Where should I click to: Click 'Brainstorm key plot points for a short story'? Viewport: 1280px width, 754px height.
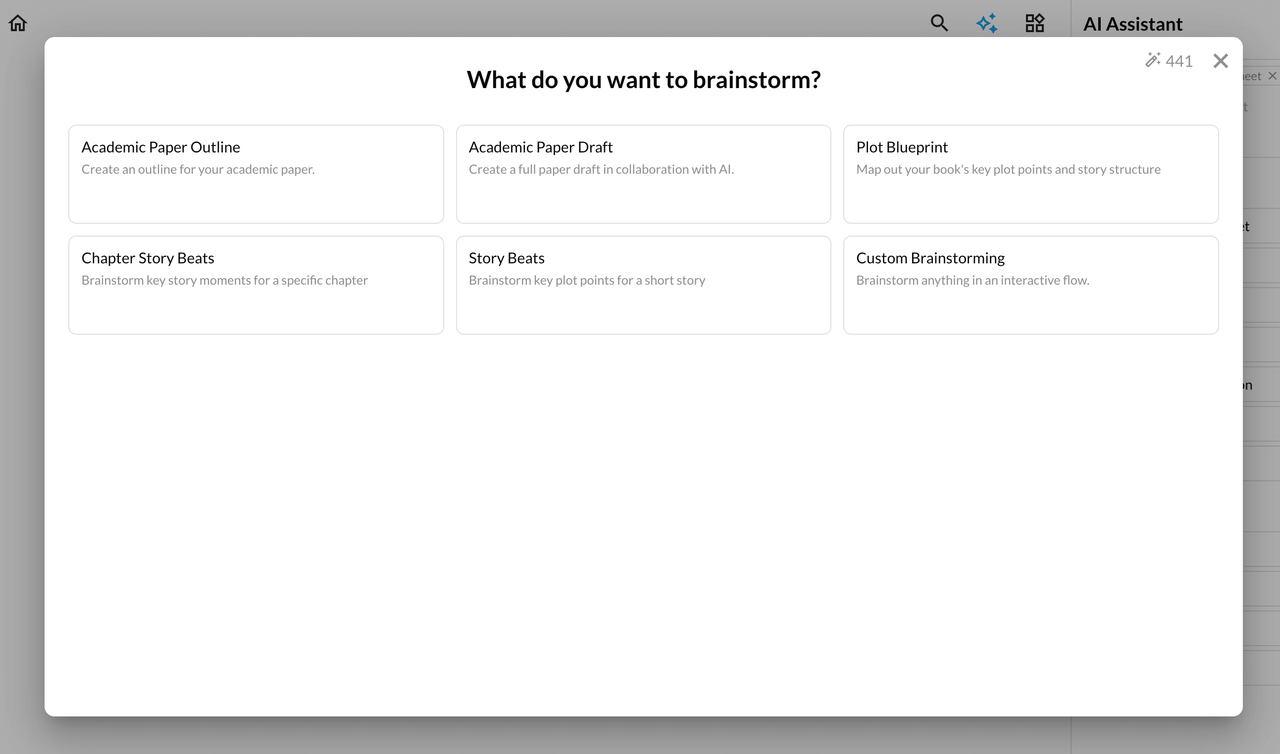tap(587, 281)
